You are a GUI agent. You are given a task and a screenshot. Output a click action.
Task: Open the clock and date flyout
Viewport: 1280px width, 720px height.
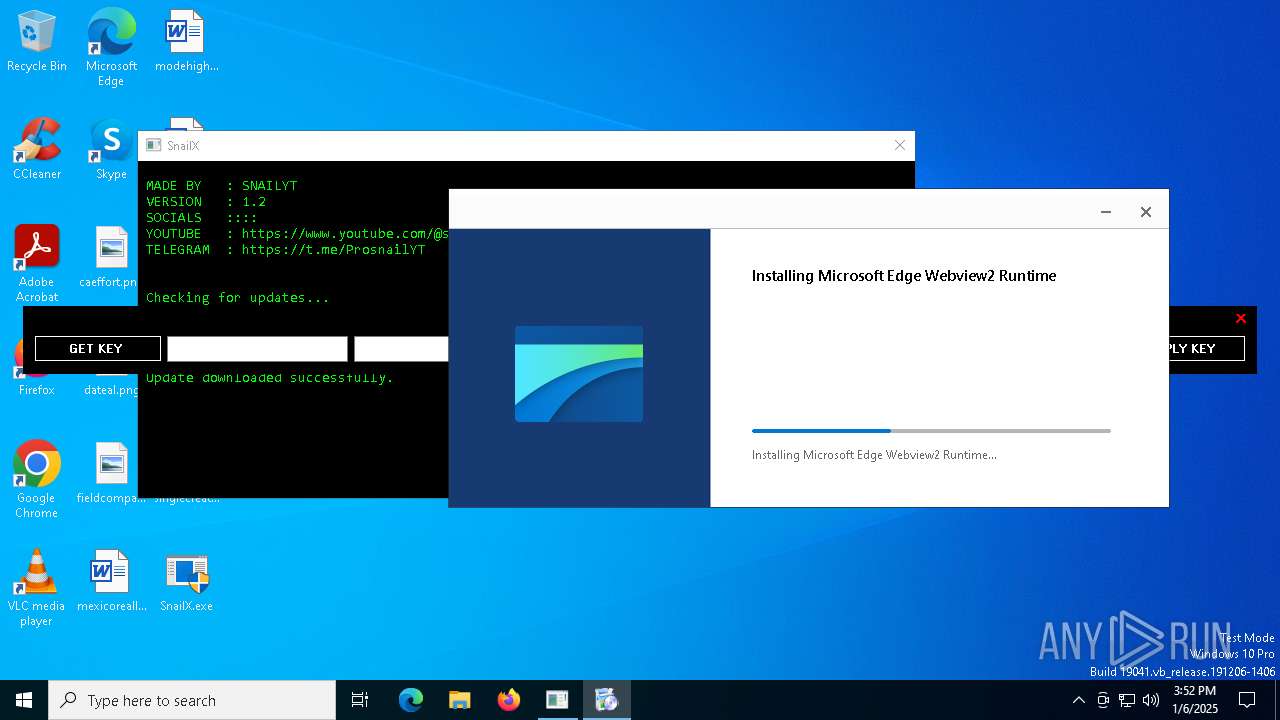coord(1195,700)
